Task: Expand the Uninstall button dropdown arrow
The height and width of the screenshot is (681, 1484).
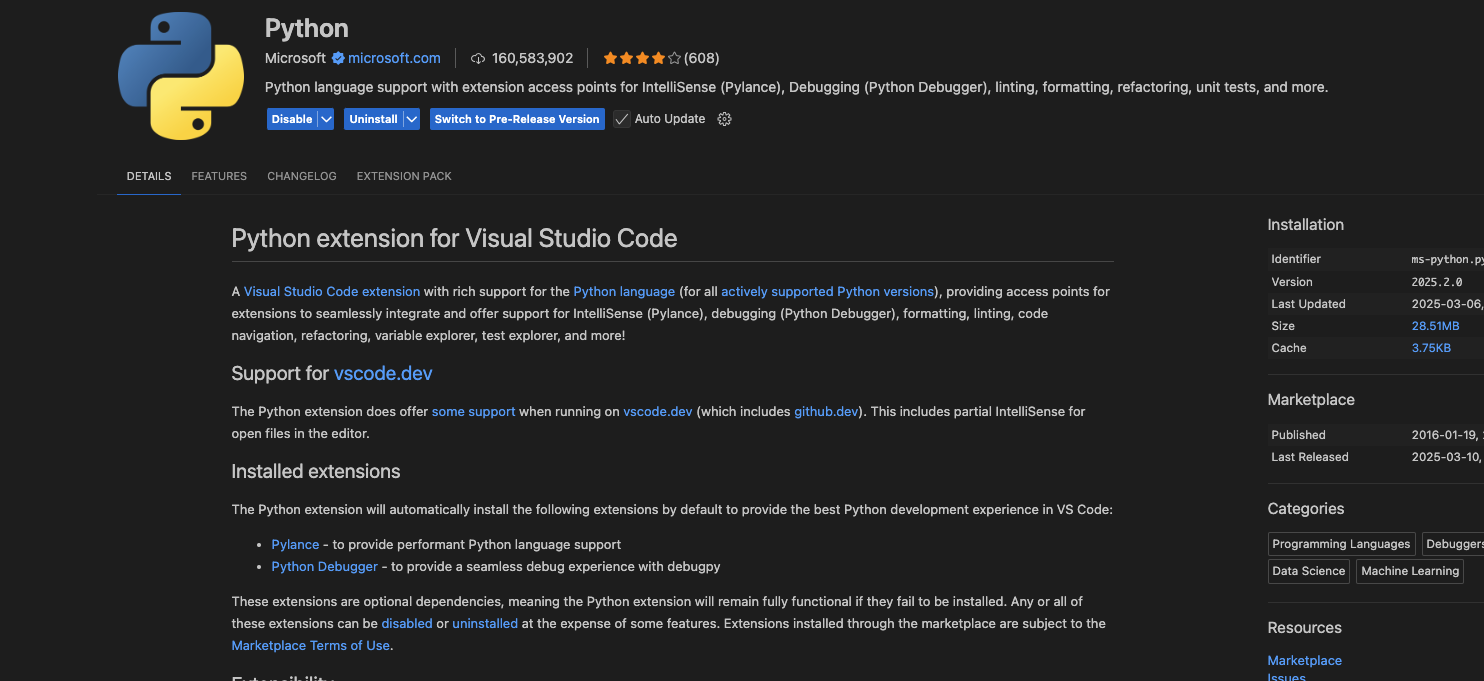Action: pos(411,119)
